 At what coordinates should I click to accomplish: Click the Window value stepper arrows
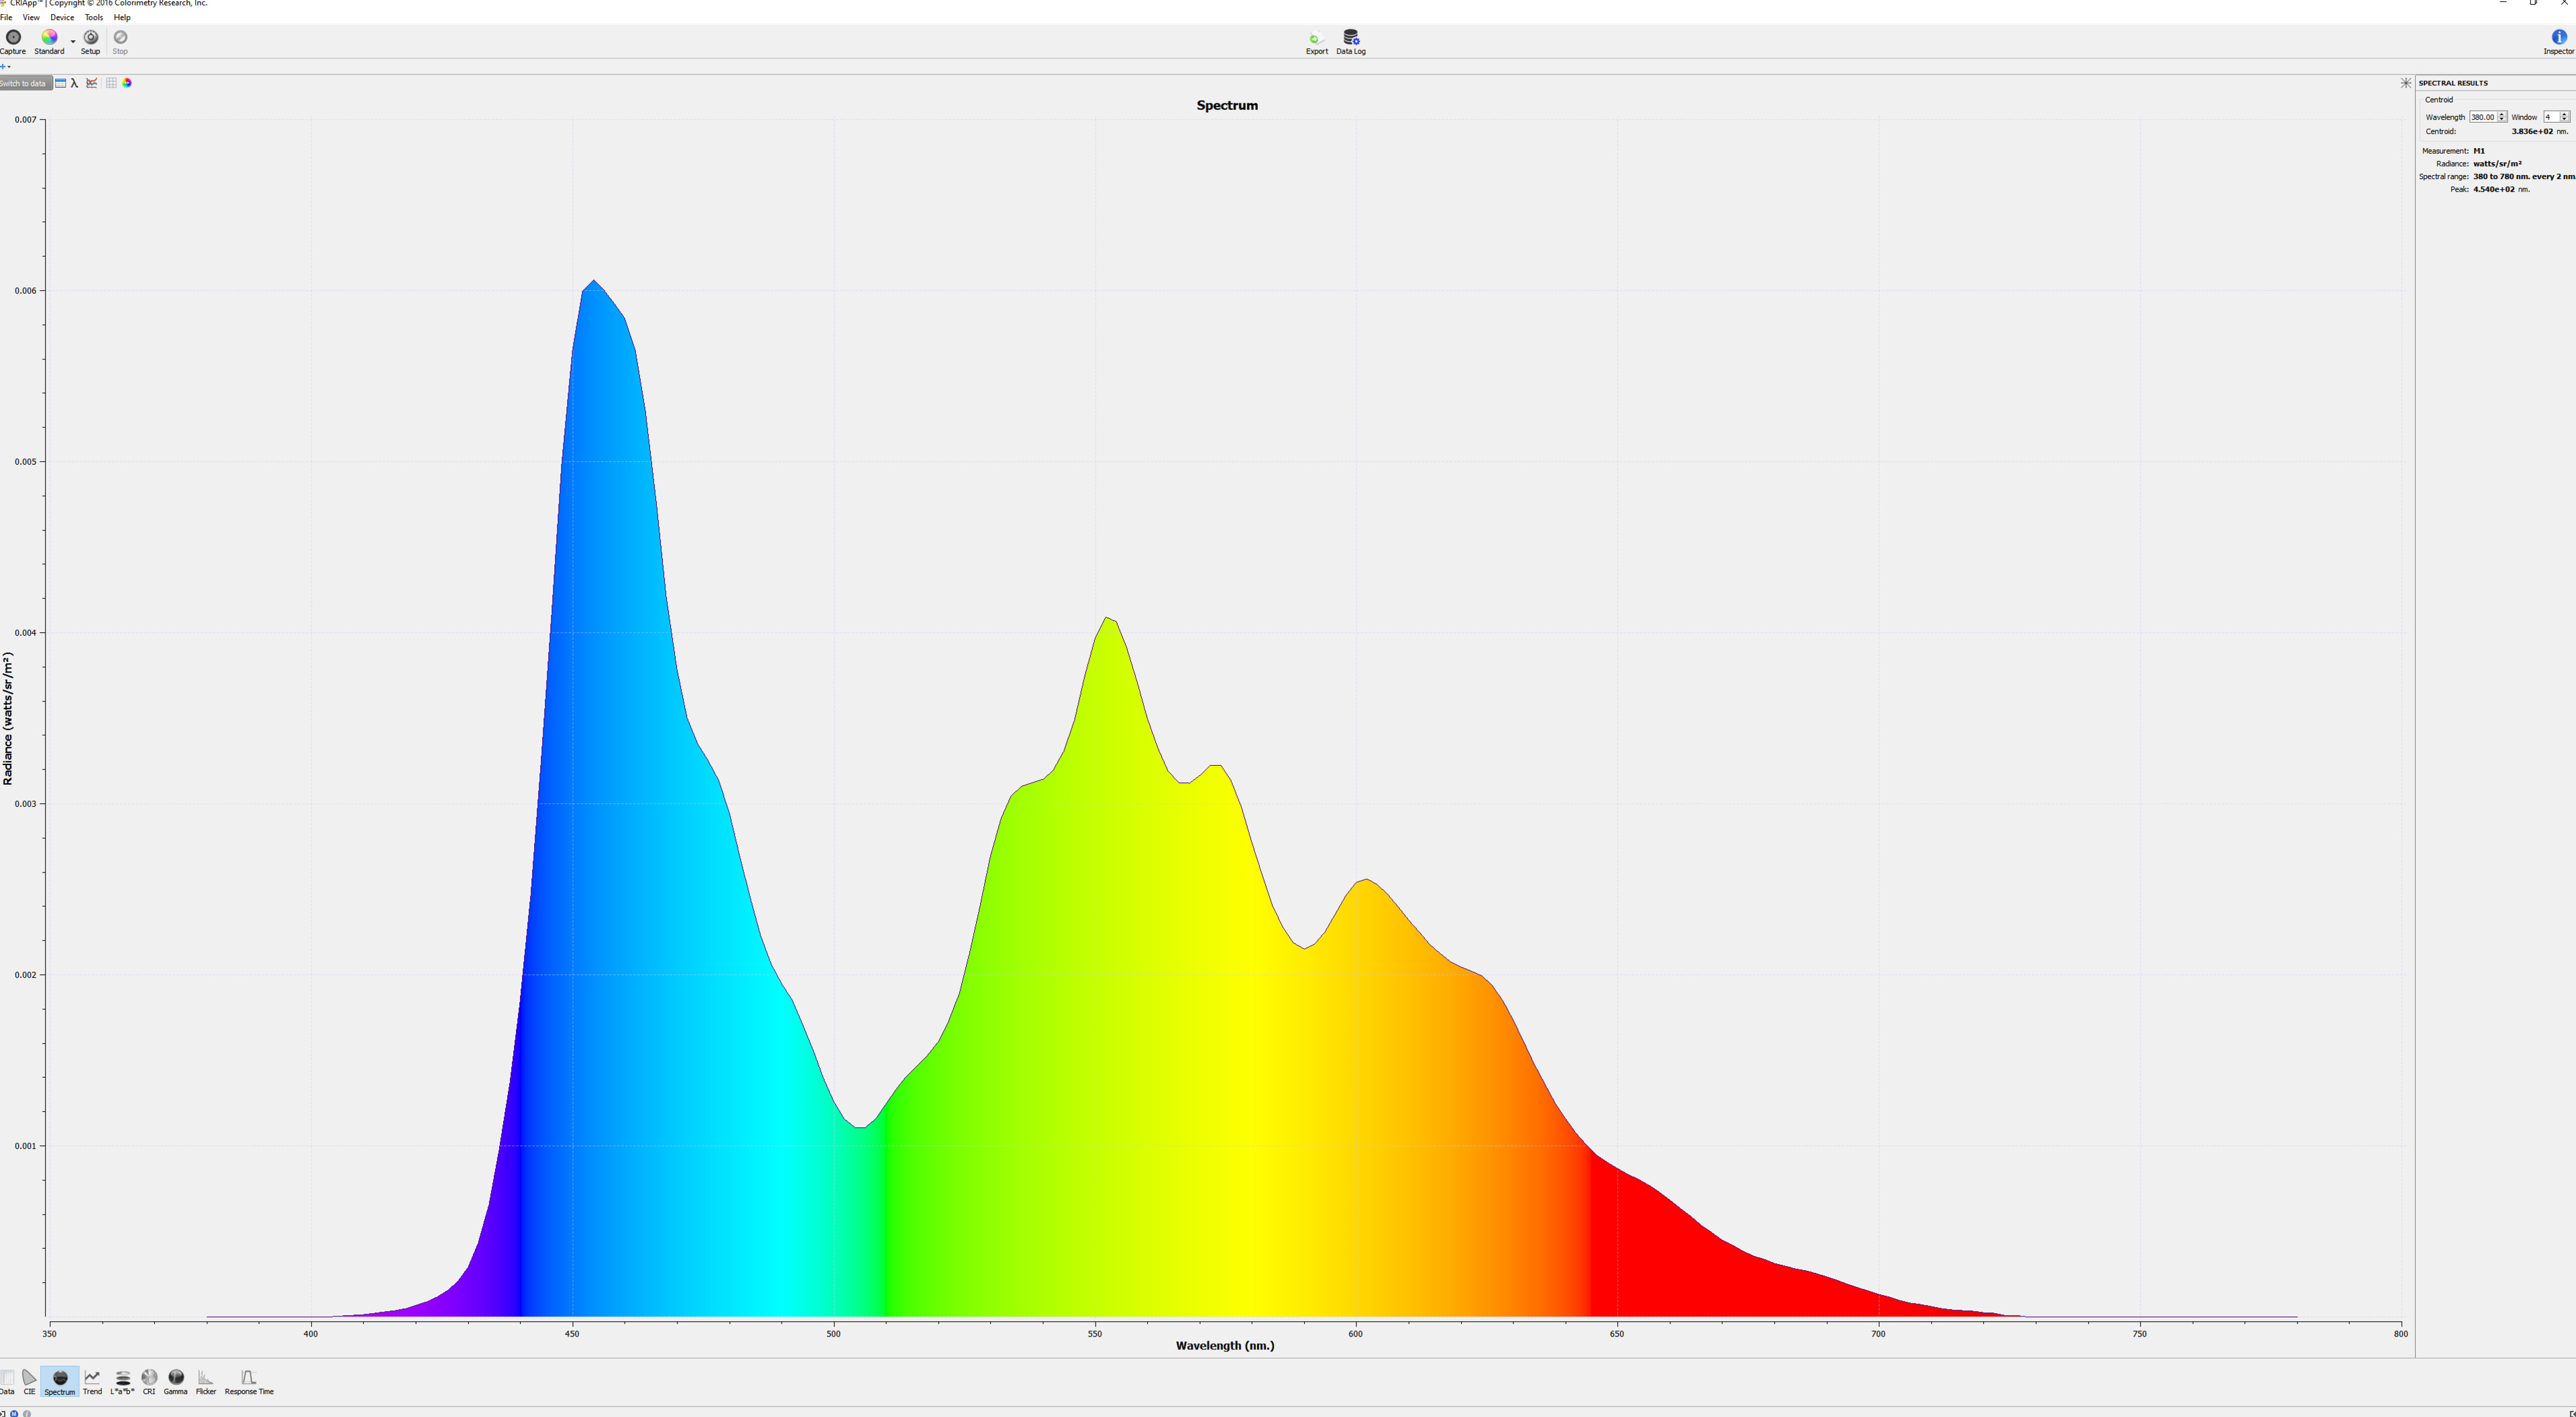pos(2564,117)
